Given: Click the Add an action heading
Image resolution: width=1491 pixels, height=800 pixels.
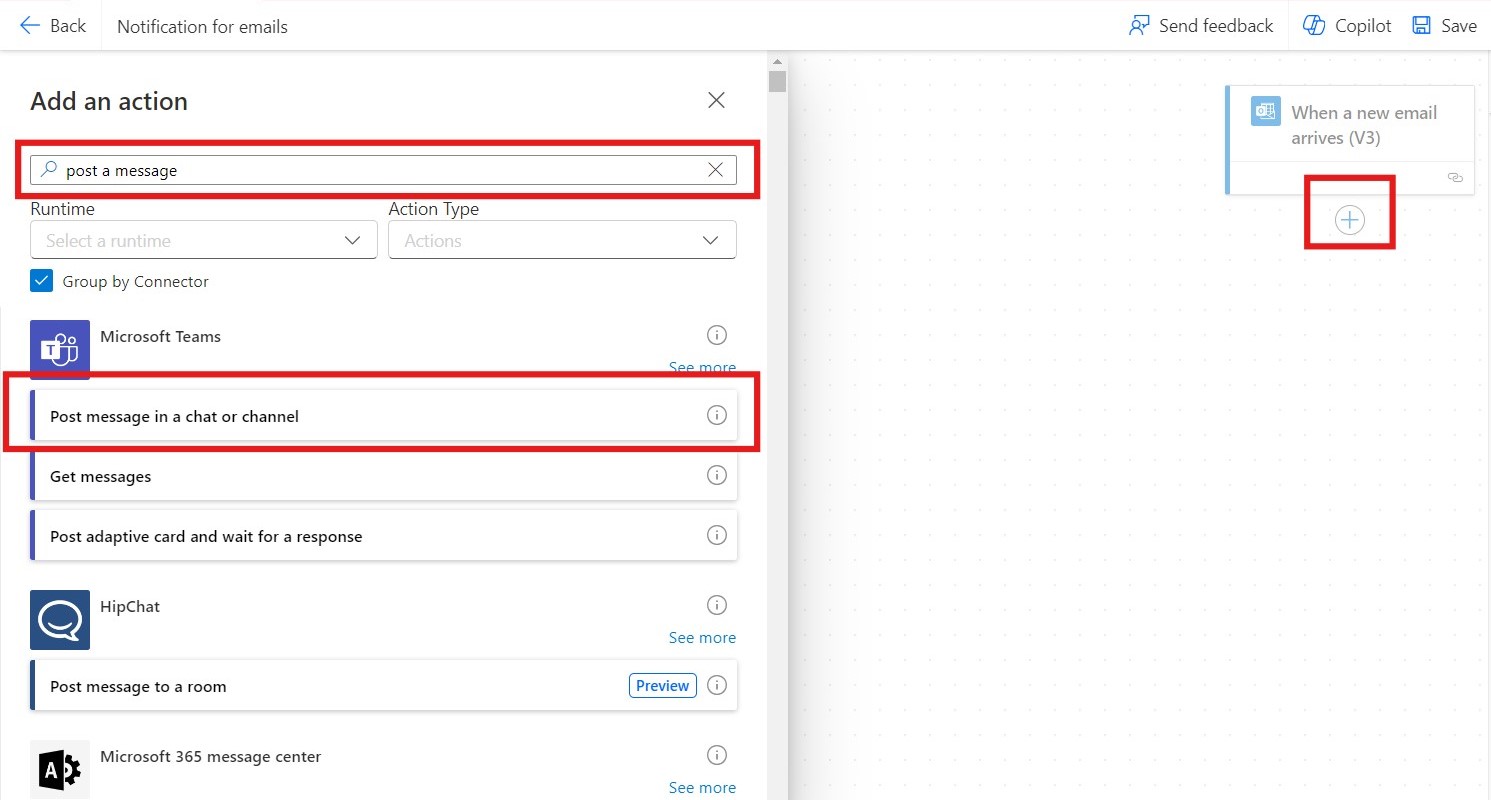Looking at the screenshot, I should [109, 101].
